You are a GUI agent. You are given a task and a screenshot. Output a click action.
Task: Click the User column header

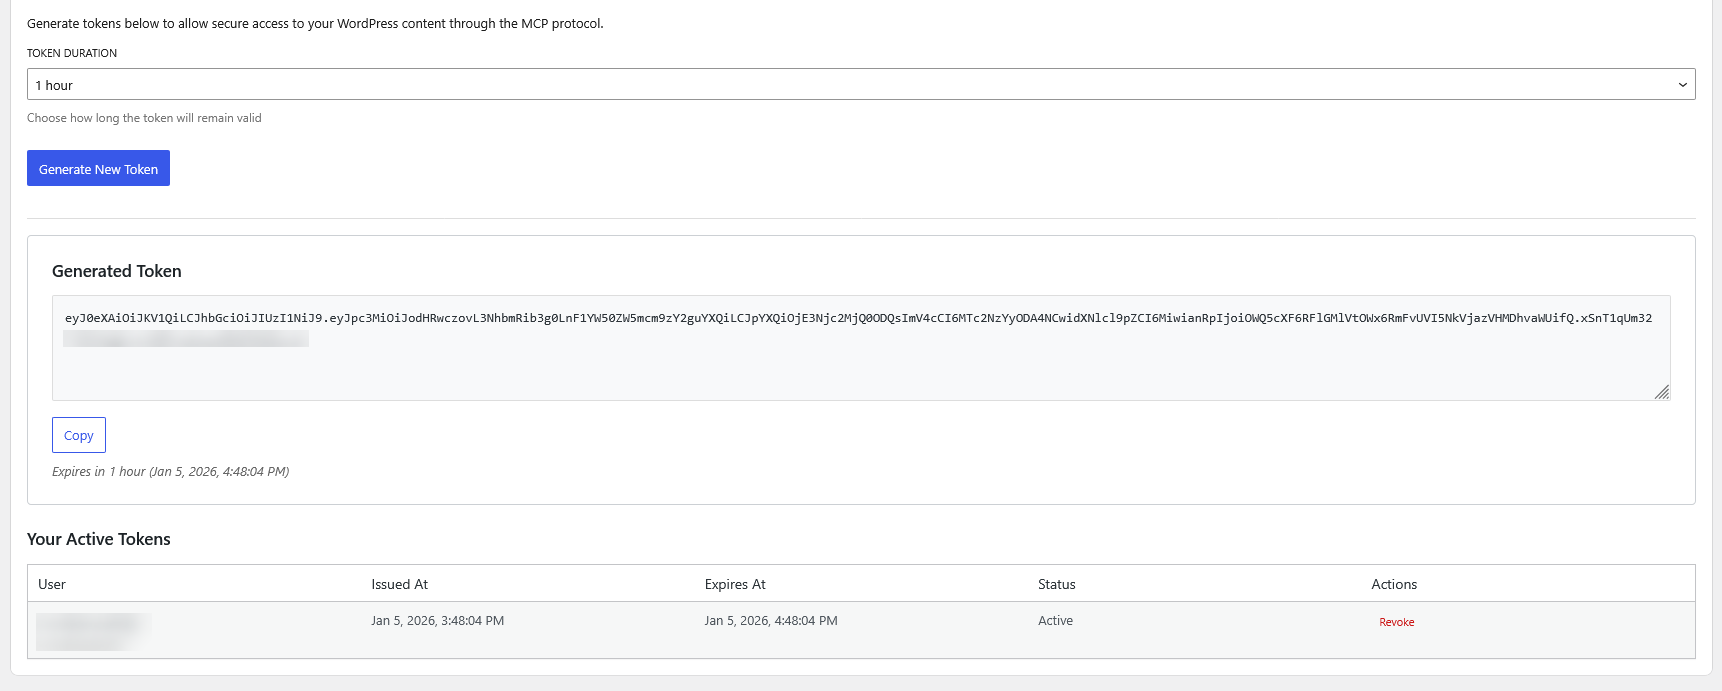(52, 584)
